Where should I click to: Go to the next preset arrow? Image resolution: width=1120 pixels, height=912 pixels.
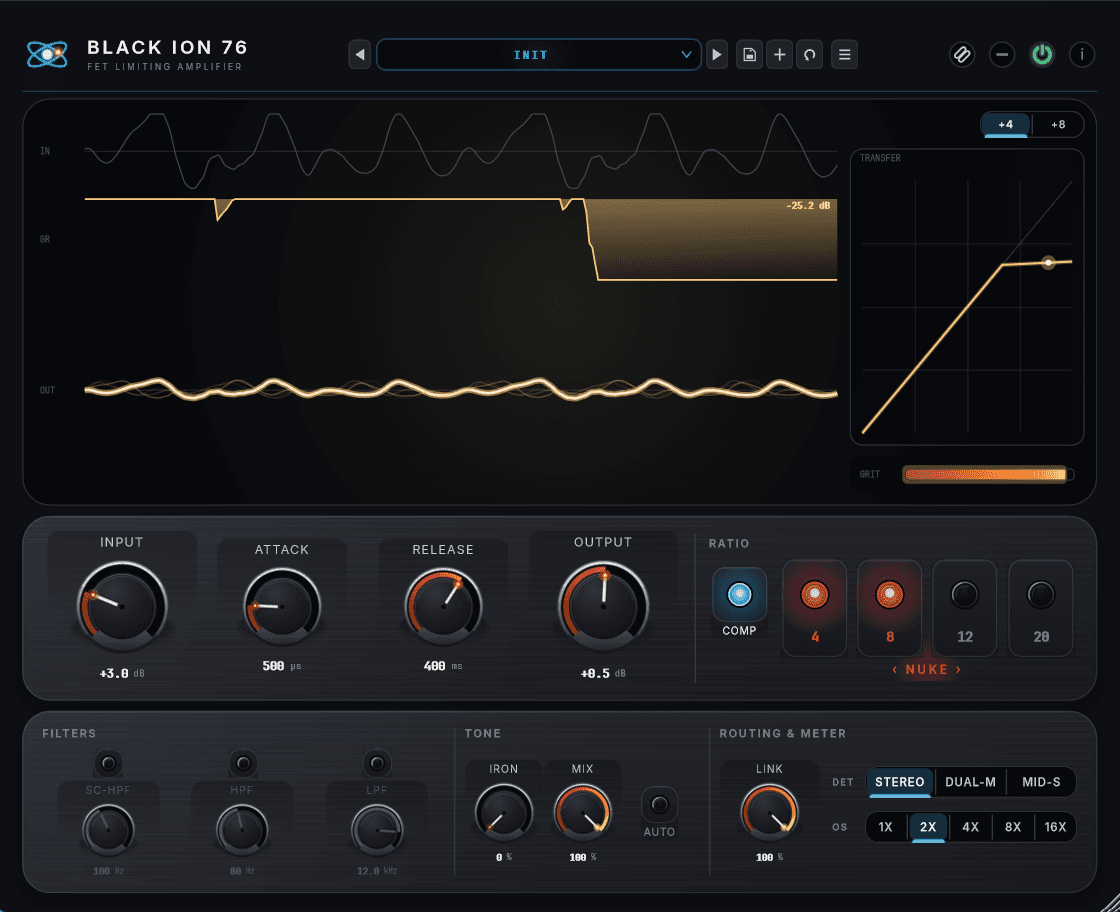pos(716,54)
